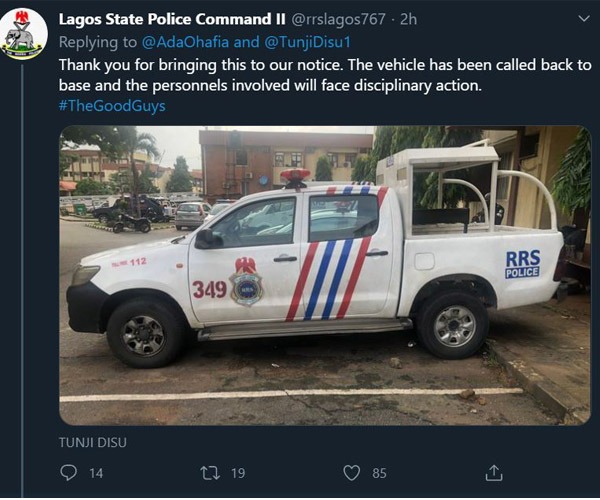This screenshot has width=600, height=500.
Task: Open the RRS police truck photo
Action: coord(325,275)
